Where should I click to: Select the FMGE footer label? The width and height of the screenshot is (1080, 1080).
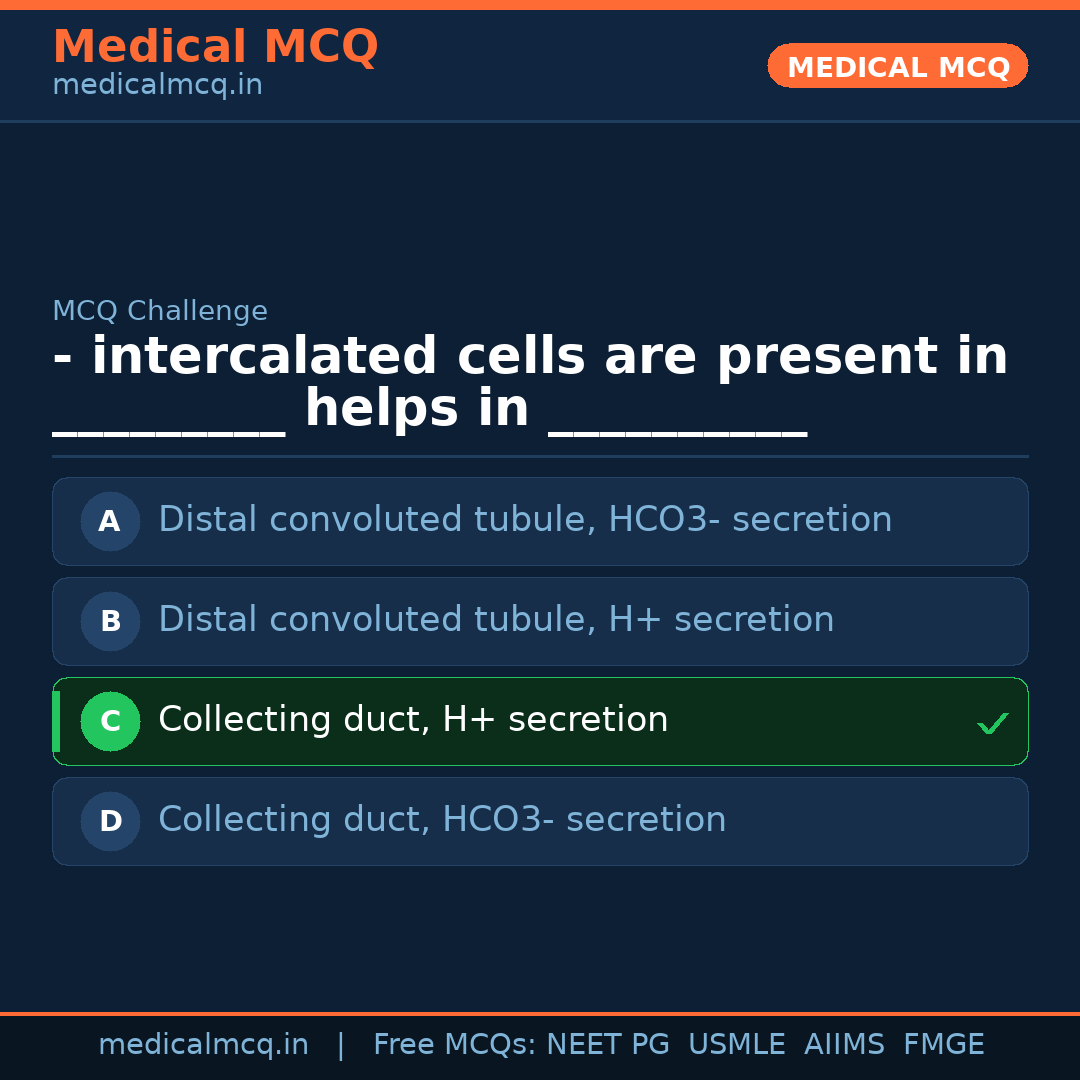pyautogui.click(x=944, y=1045)
